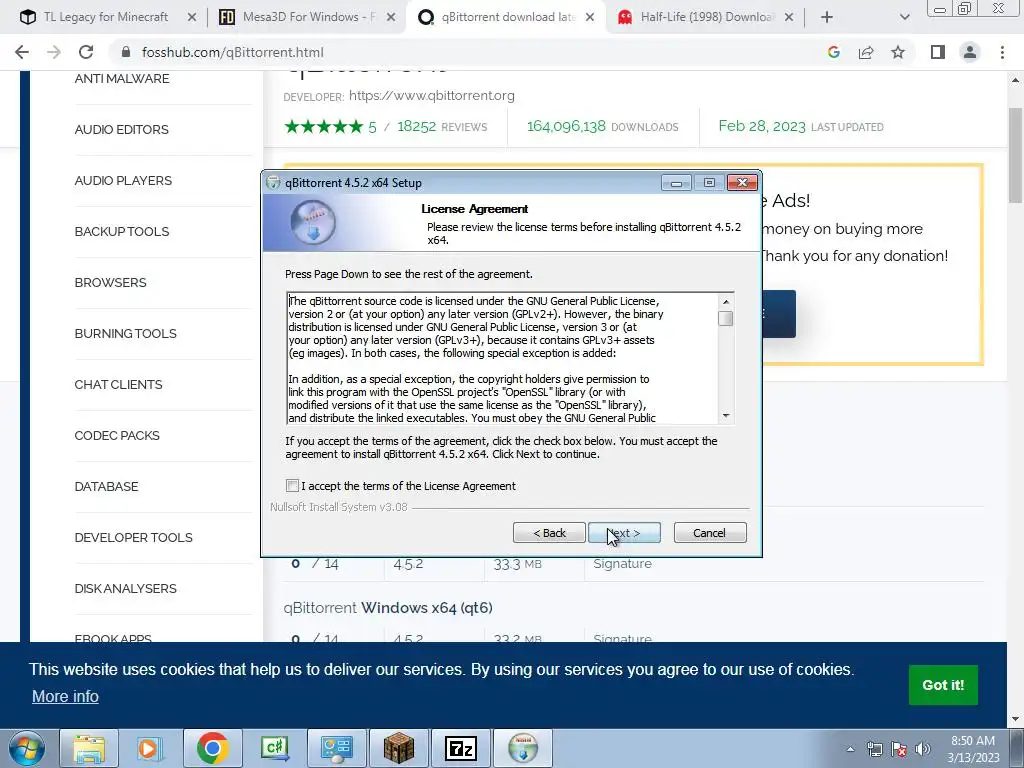Open network tray icon
This screenshot has width=1024, height=768.
(874, 749)
